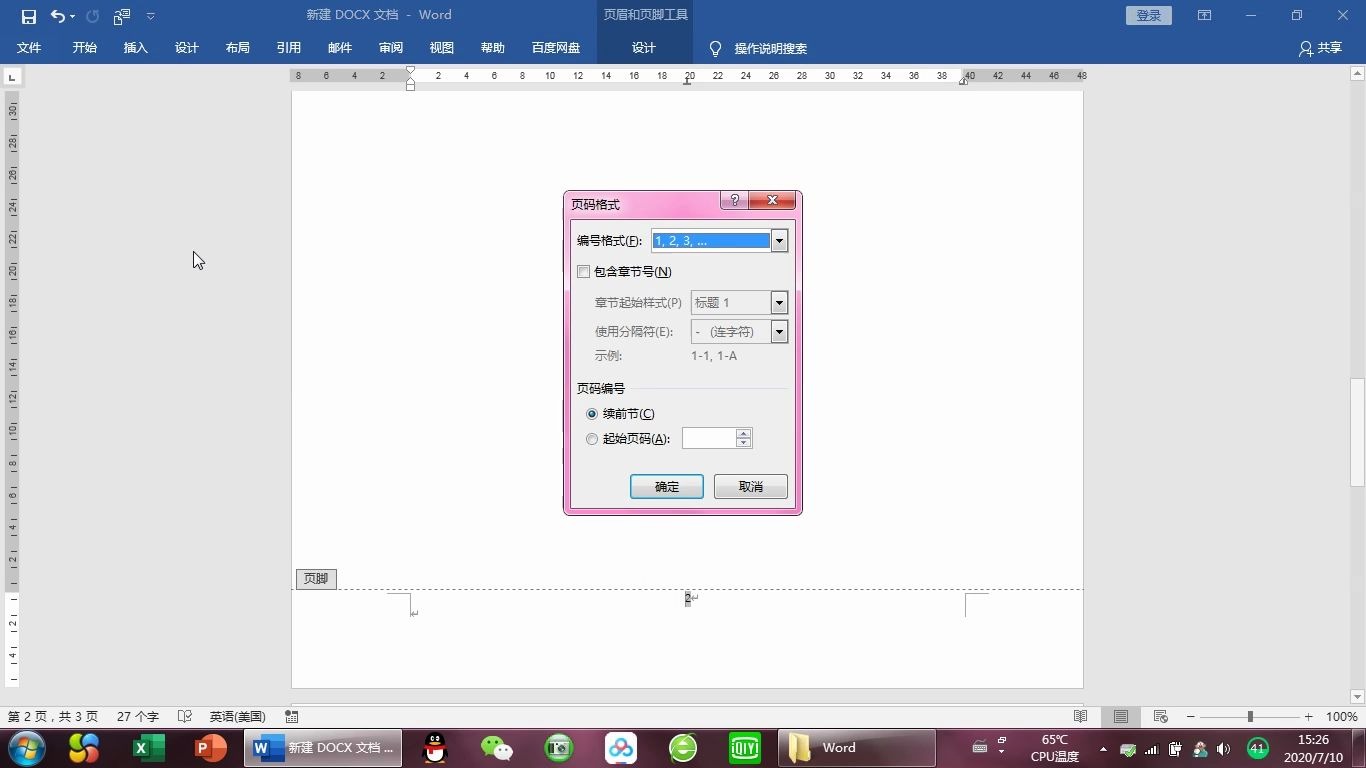Confirm with the 确定 button

point(666,486)
